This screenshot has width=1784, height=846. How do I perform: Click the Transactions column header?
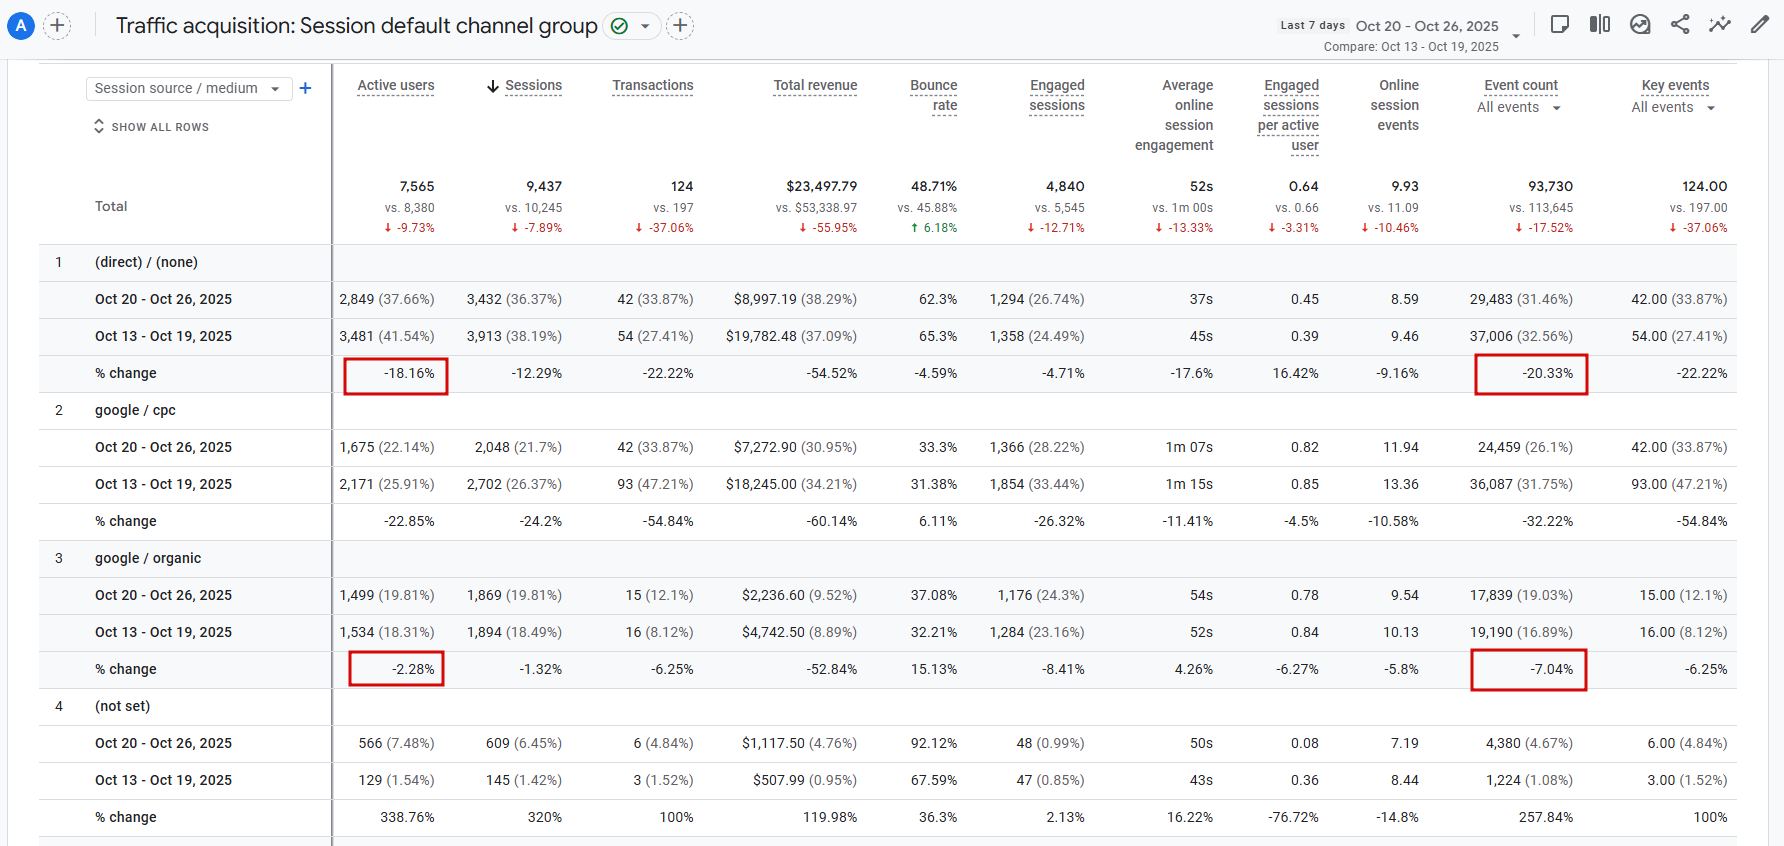[652, 86]
